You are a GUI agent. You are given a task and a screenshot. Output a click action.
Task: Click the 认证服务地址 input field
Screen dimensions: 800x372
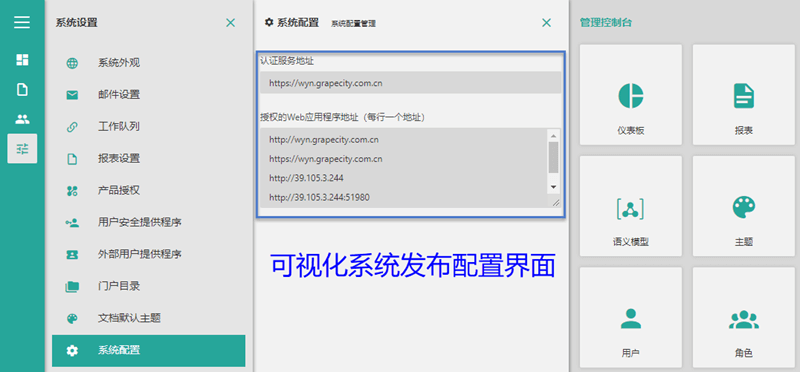point(410,83)
